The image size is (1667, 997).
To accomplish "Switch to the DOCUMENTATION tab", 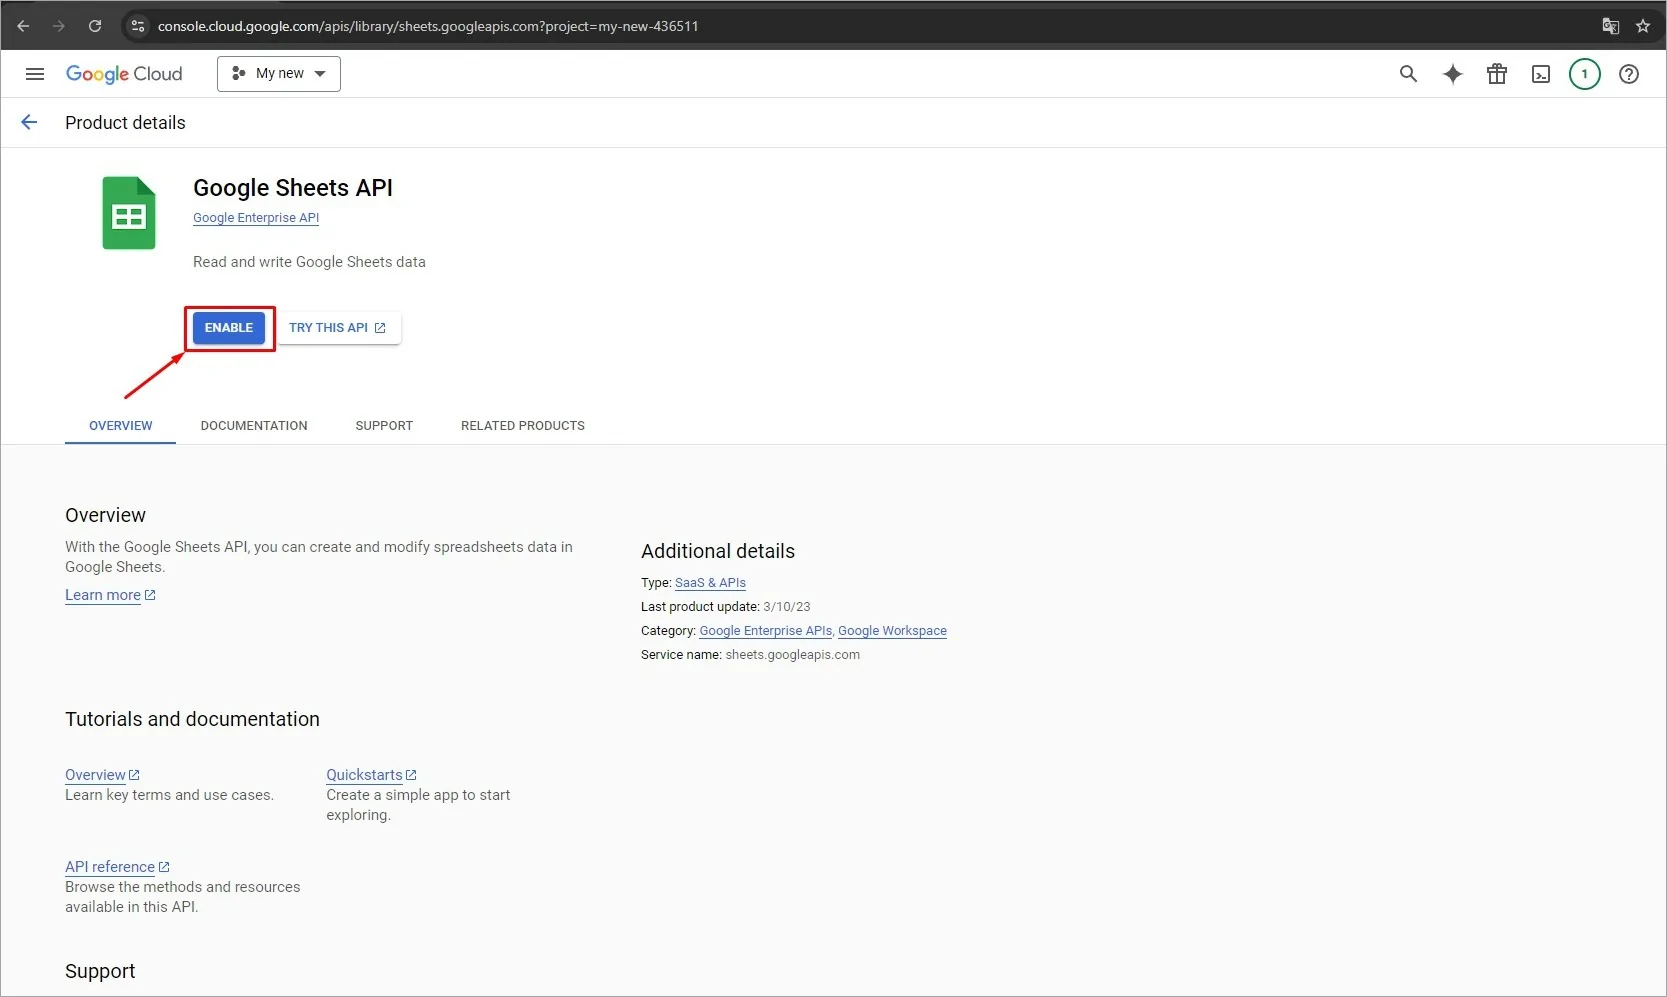I will tap(254, 425).
